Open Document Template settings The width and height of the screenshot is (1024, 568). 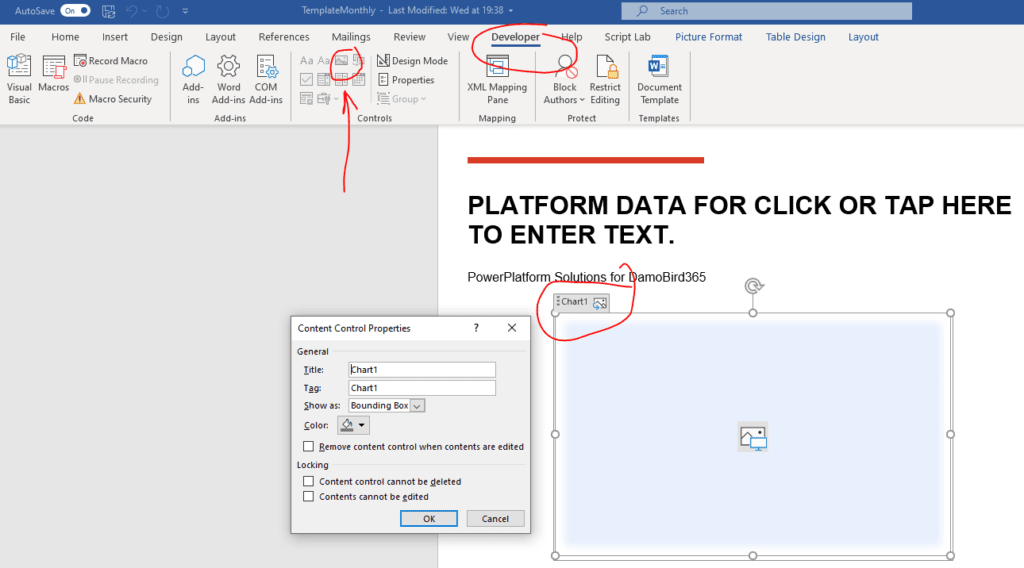coord(659,68)
